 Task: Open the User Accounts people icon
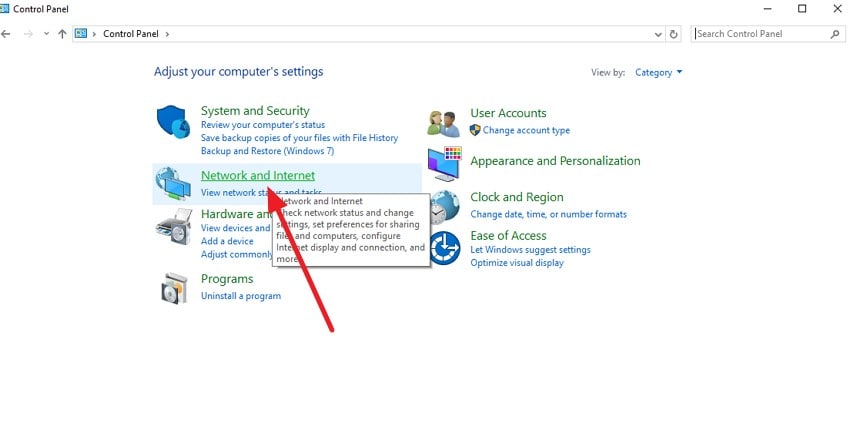pos(443,124)
